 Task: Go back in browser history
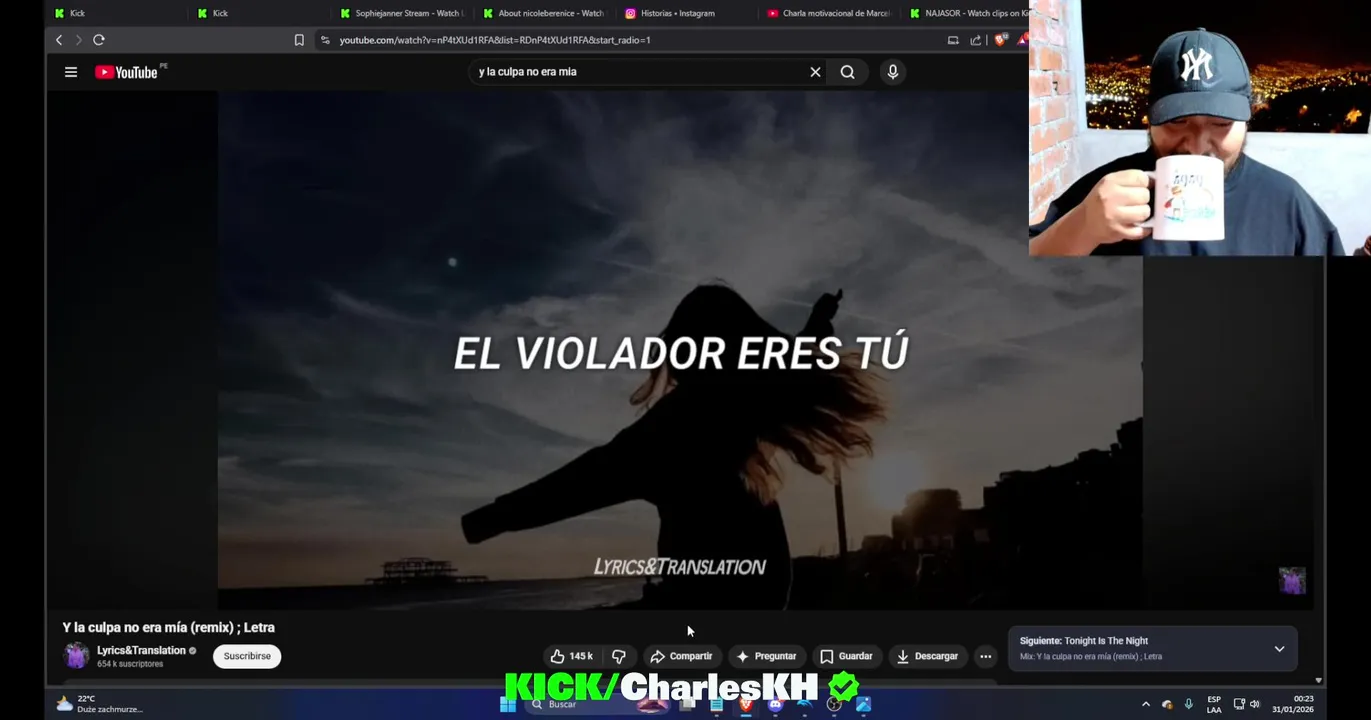[x=59, y=40]
